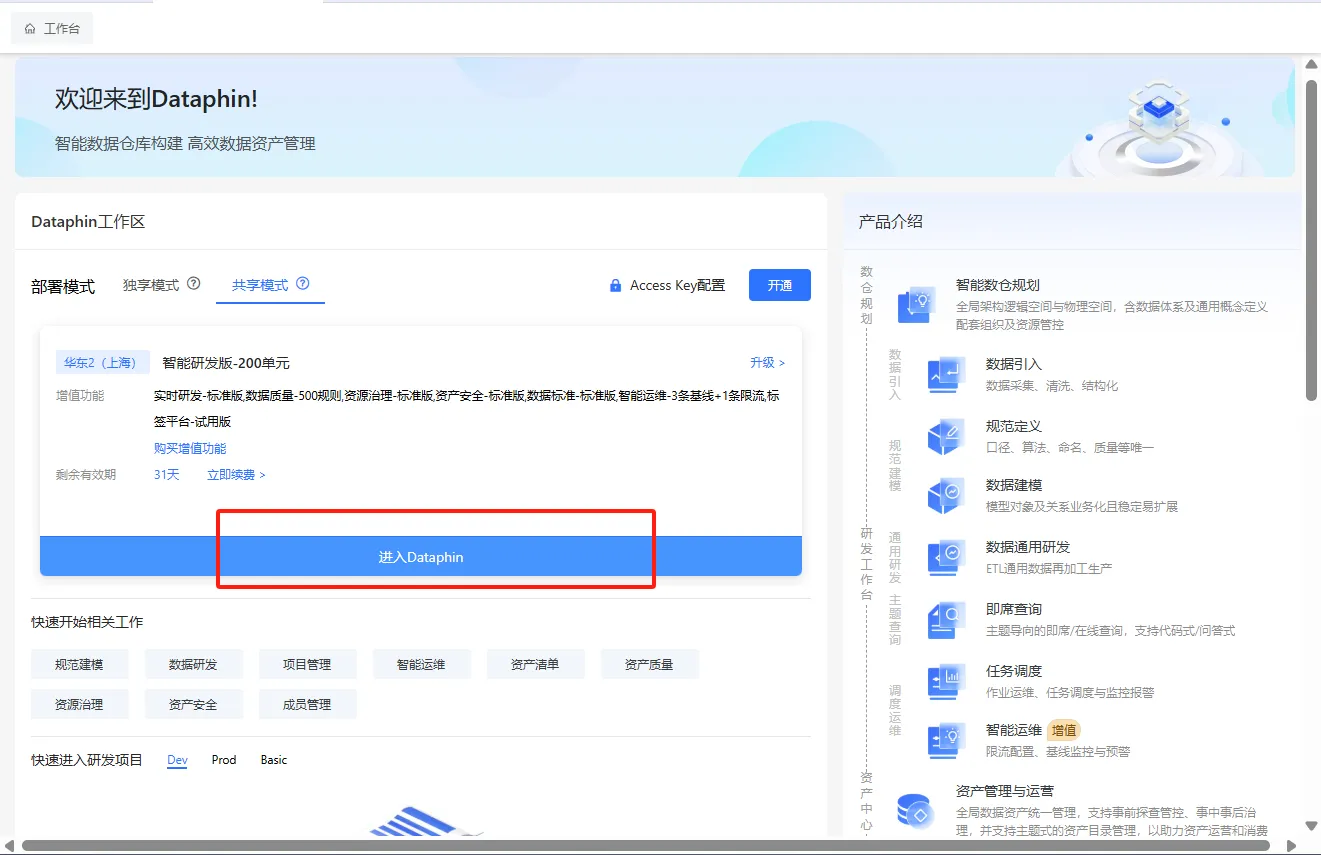Open the 规范建模 quick start shortcut

coord(79,664)
